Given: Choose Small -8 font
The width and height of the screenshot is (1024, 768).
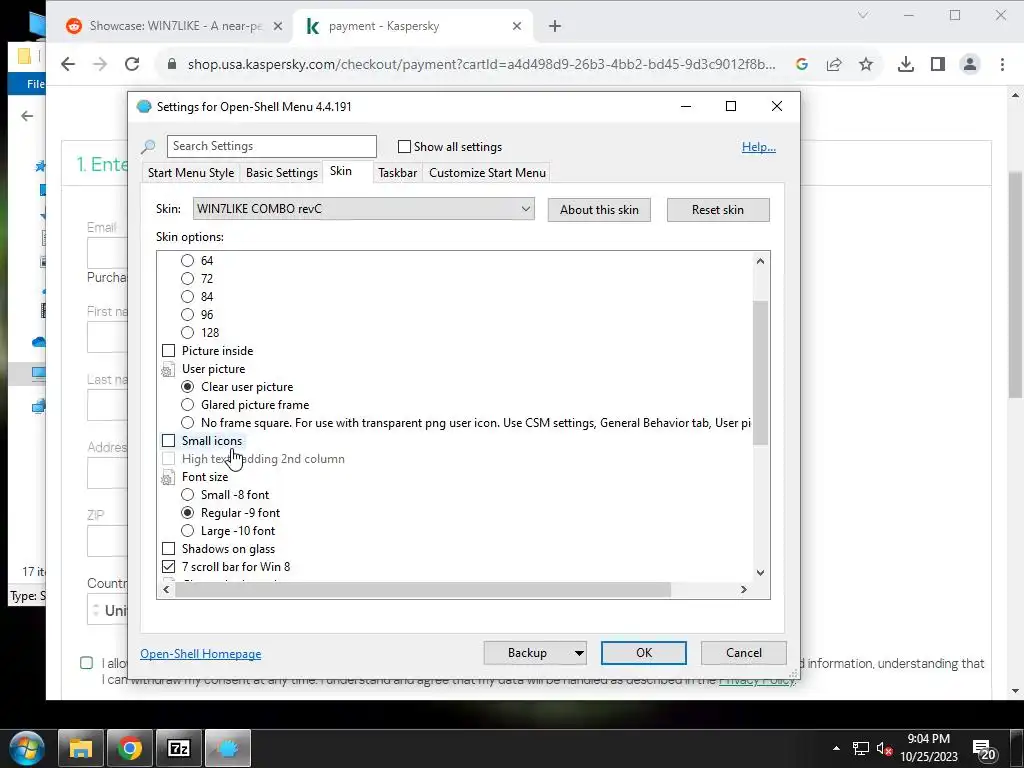Looking at the screenshot, I should click(x=187, y=495).
